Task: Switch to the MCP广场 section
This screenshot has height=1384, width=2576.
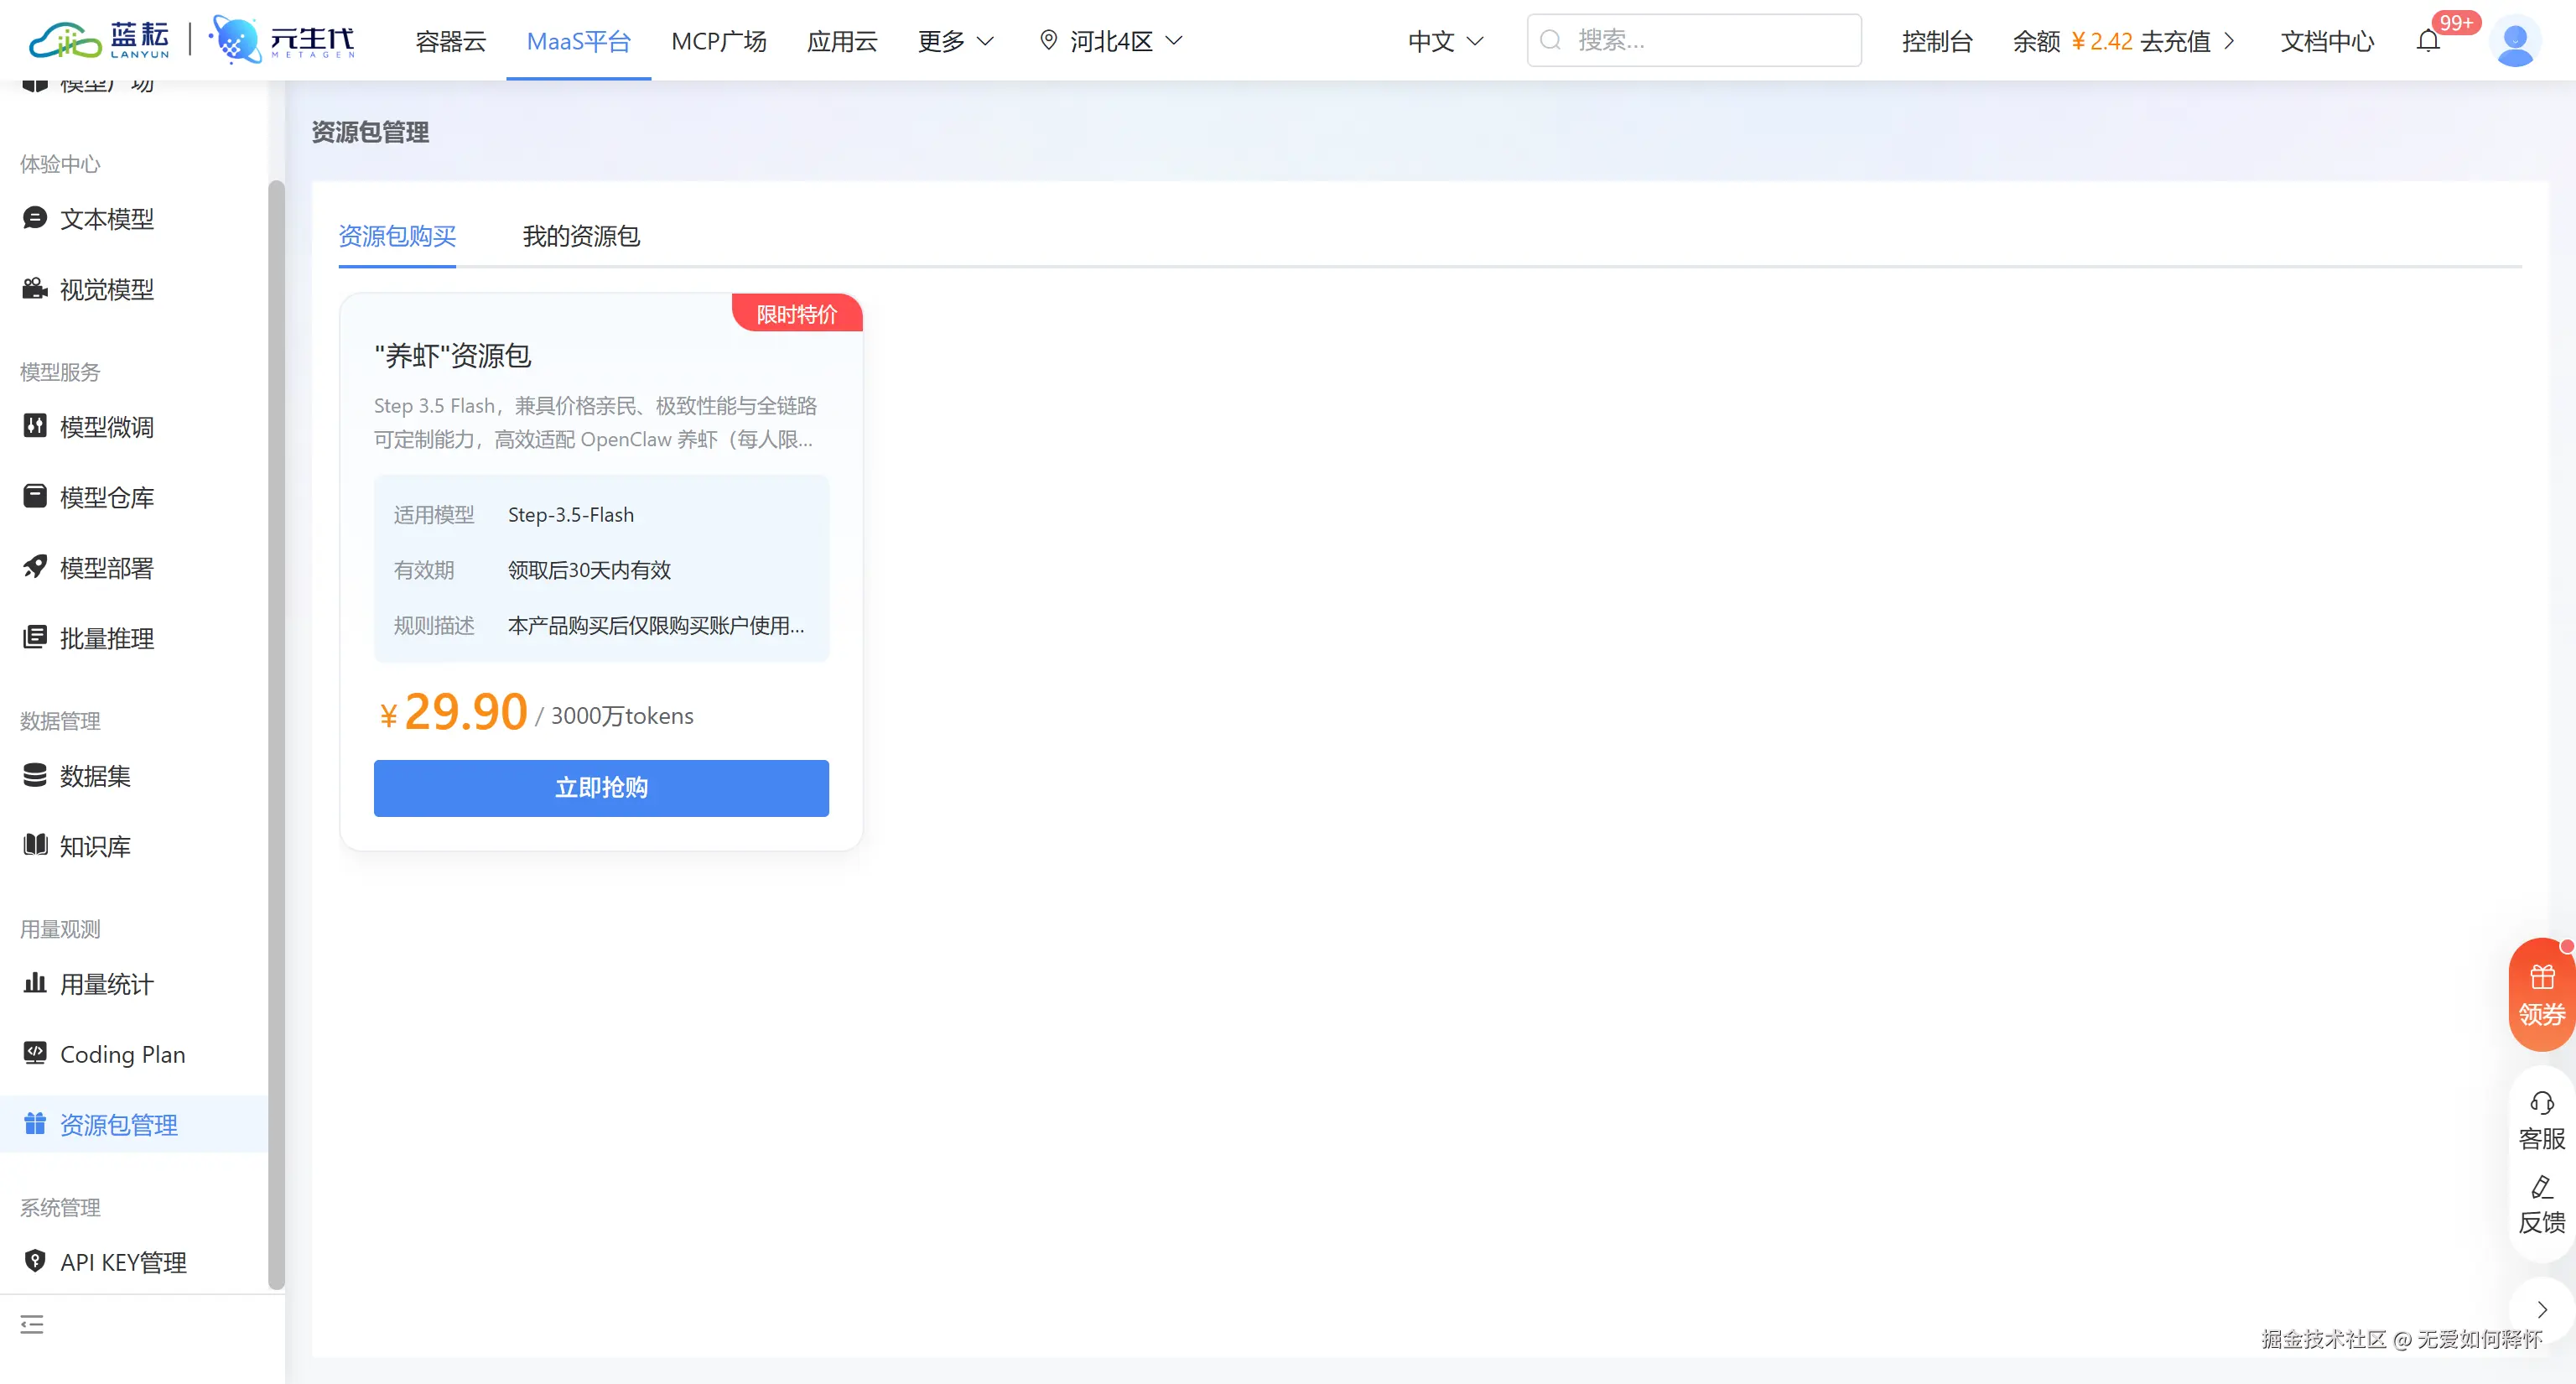Action: 719,41
